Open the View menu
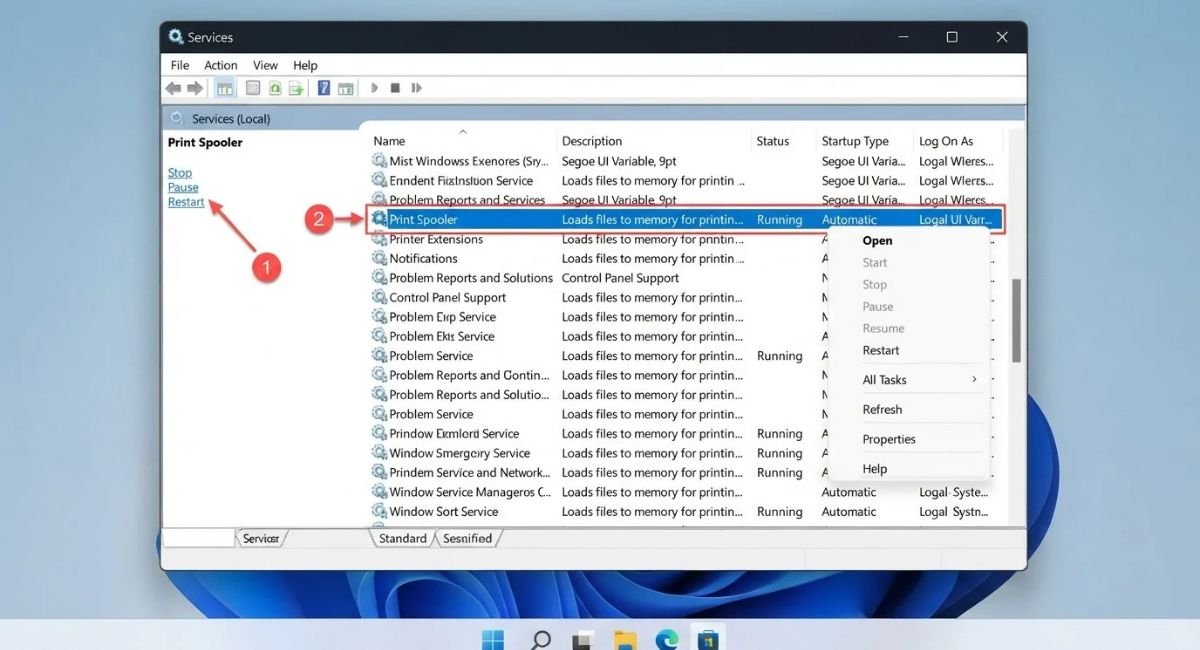Screen dimensions: 1200x650 pos(265,65)
